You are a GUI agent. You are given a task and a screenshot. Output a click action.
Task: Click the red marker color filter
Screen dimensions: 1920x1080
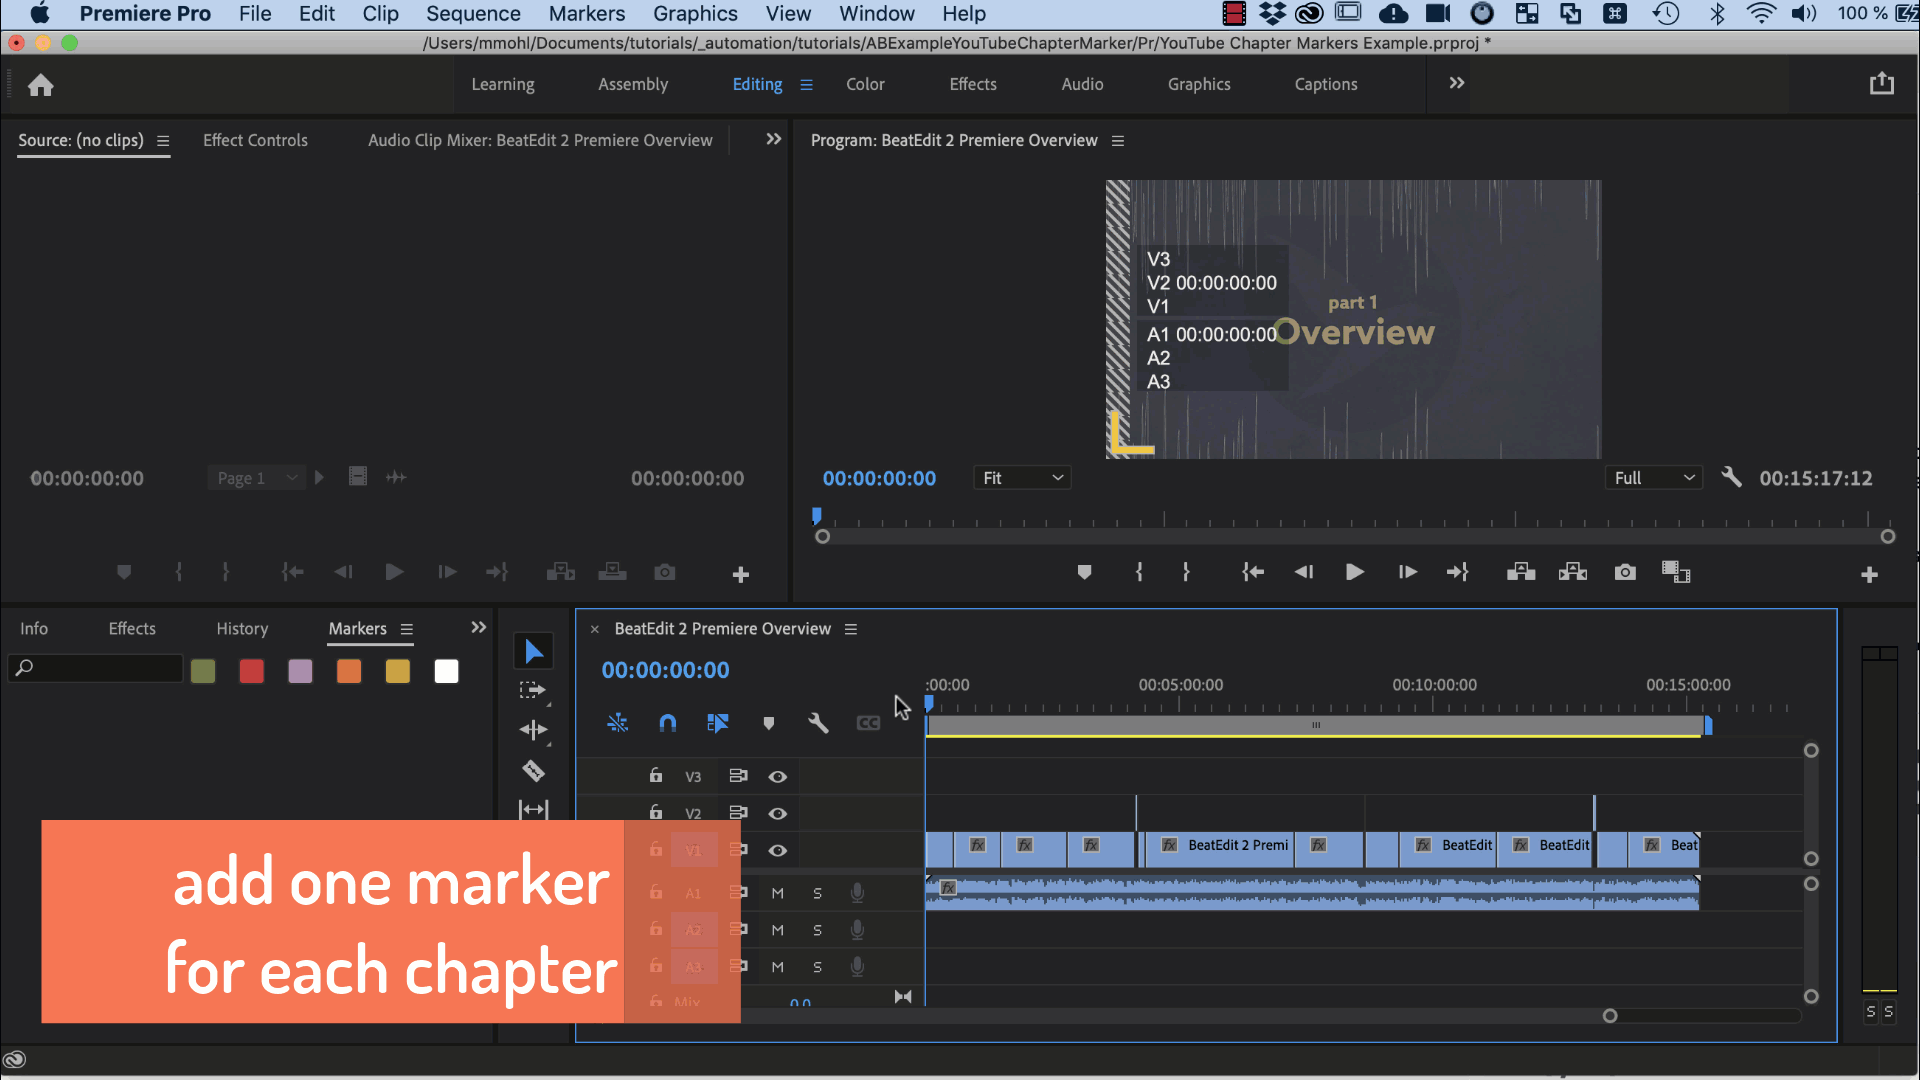pos(251,671)
